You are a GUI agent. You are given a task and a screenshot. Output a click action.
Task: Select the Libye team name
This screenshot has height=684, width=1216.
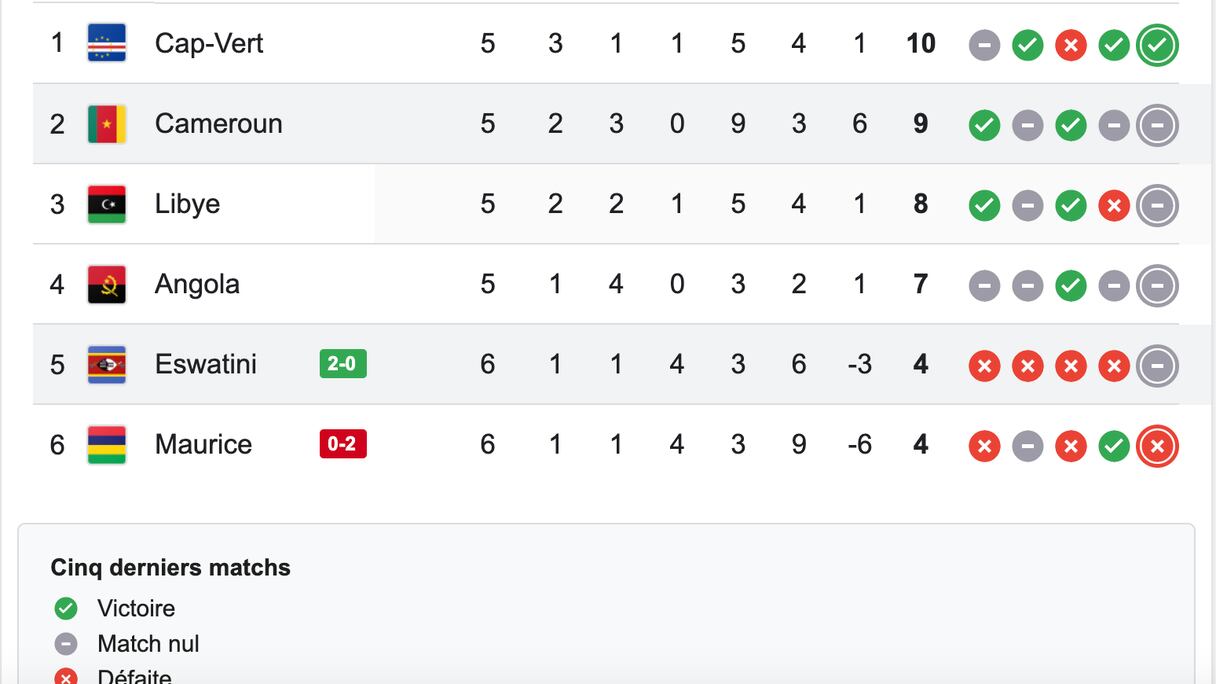coord(187,204)
